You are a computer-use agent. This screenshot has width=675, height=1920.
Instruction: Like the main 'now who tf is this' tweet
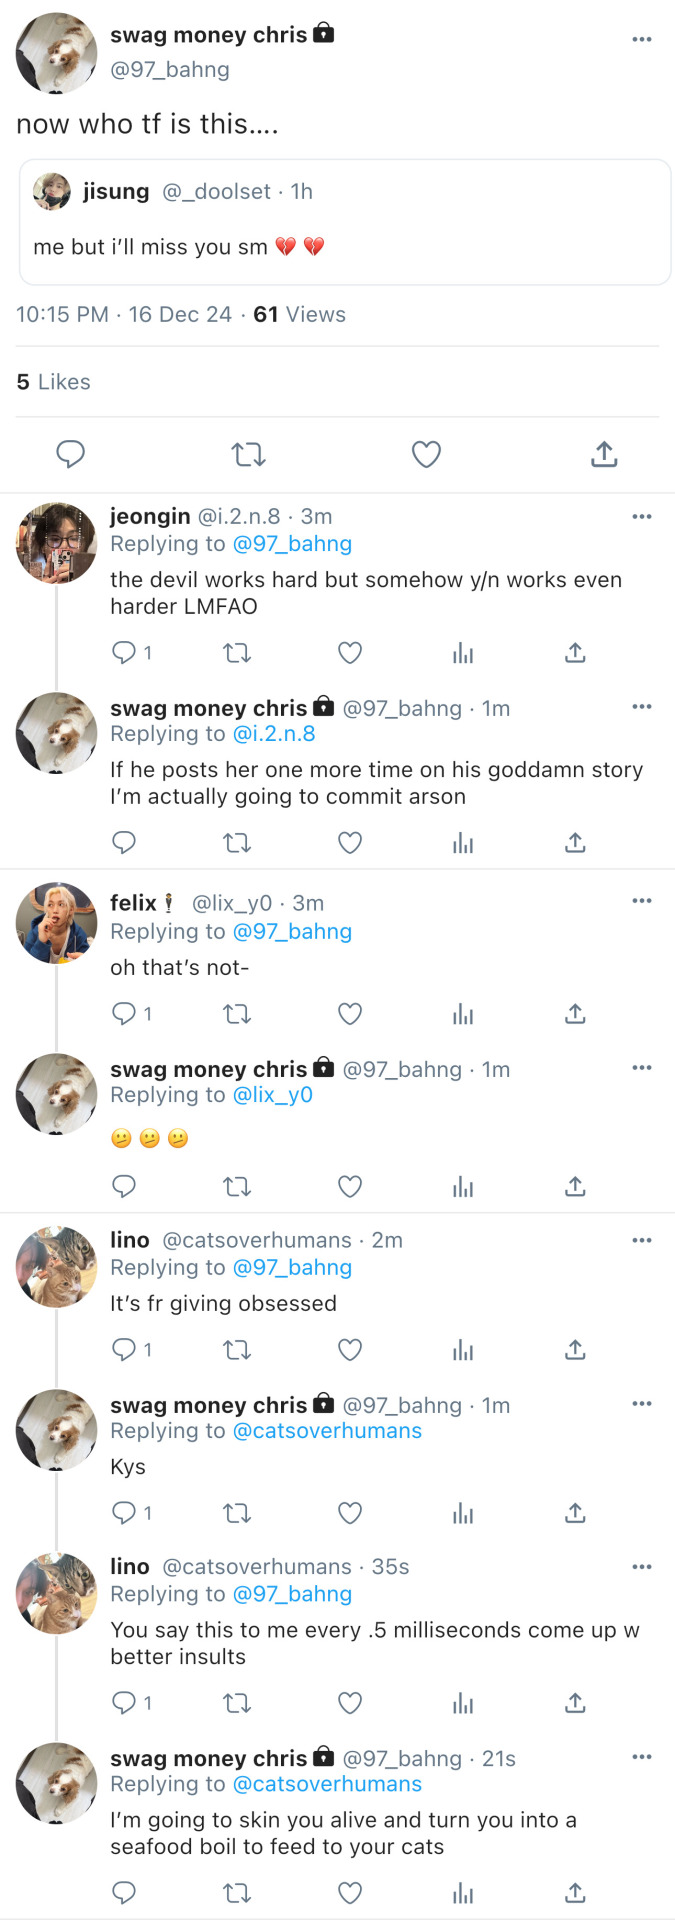click(x=426, y=455)
